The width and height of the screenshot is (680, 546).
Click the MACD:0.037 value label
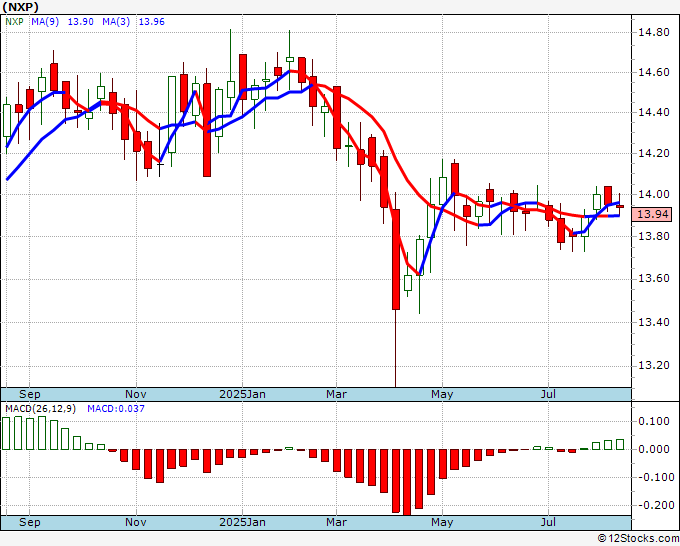tap(116, 409)
